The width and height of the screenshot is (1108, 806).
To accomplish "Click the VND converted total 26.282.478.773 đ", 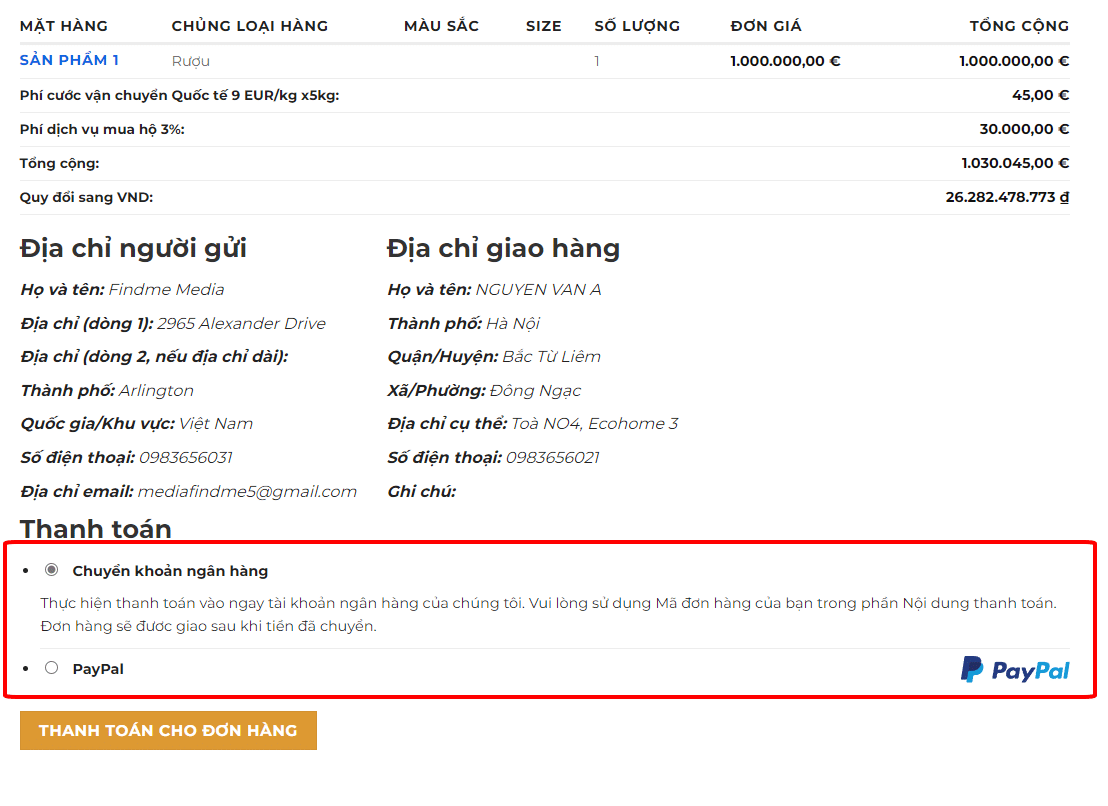I will (x=1006, y=197).
